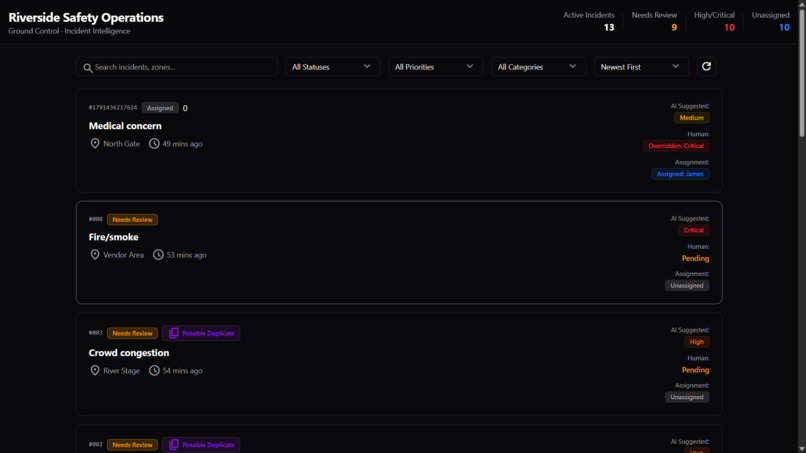This screenshot has width=806, height=453.
Task: Click Possible Duplicate tag on incident #003
Action: (201, 333)
